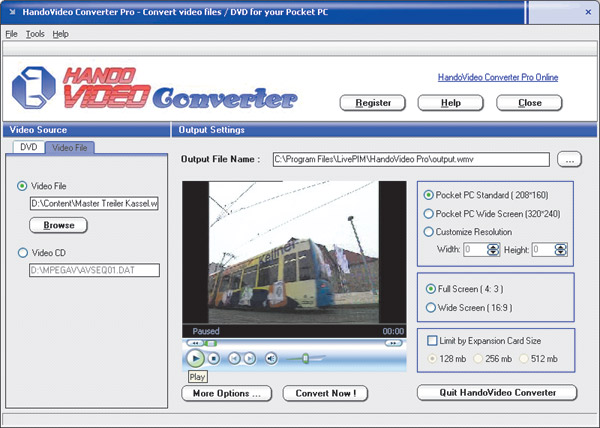Click the rewind button on seek bar
The image size is (600, 428).
click(196, 343)
